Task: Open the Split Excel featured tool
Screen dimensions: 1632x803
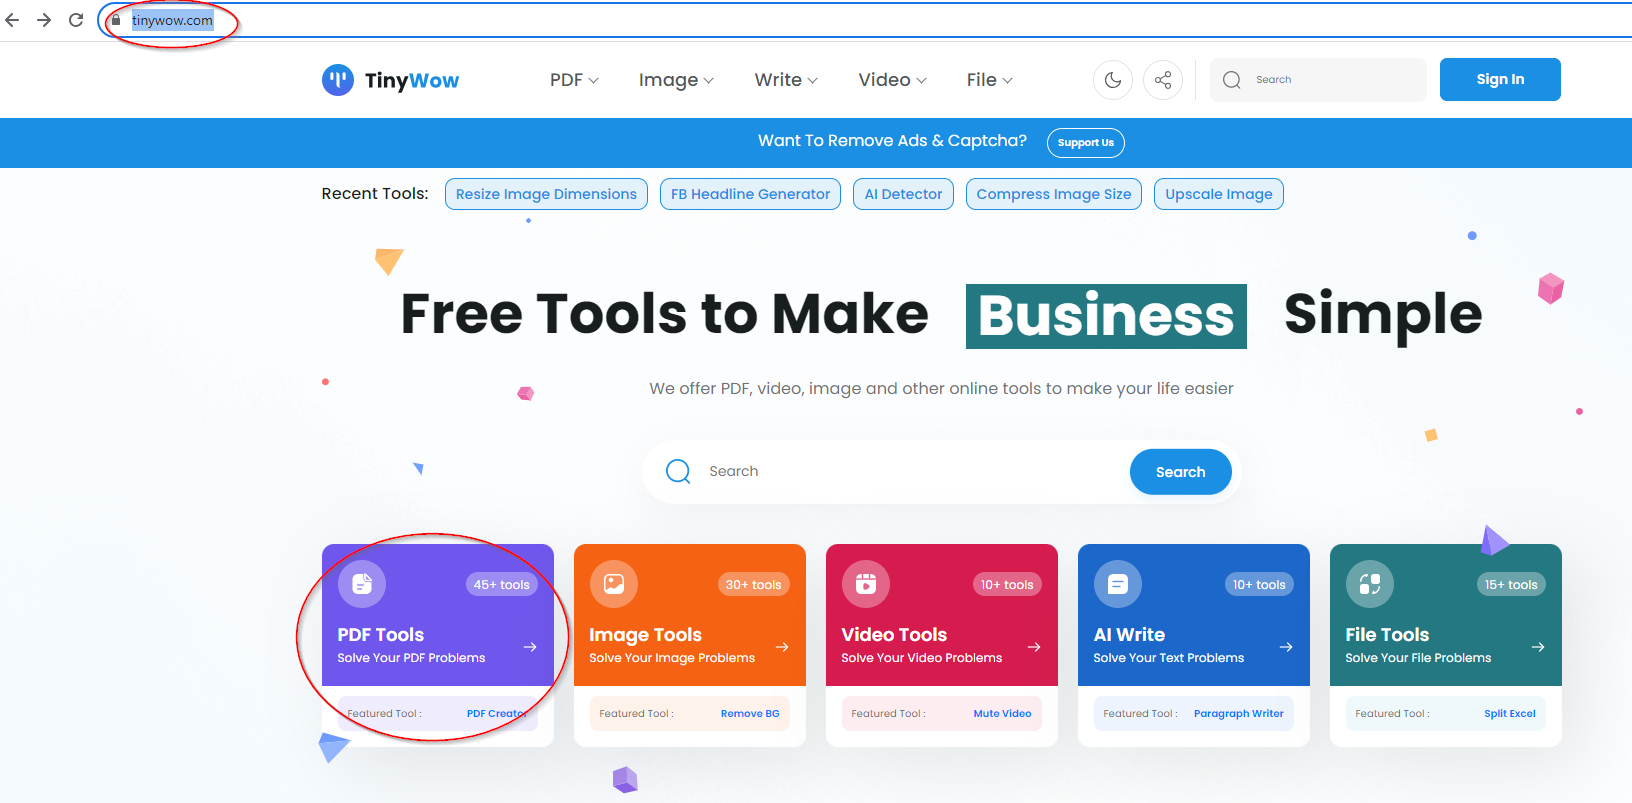Action: (x=1510, y=714)
